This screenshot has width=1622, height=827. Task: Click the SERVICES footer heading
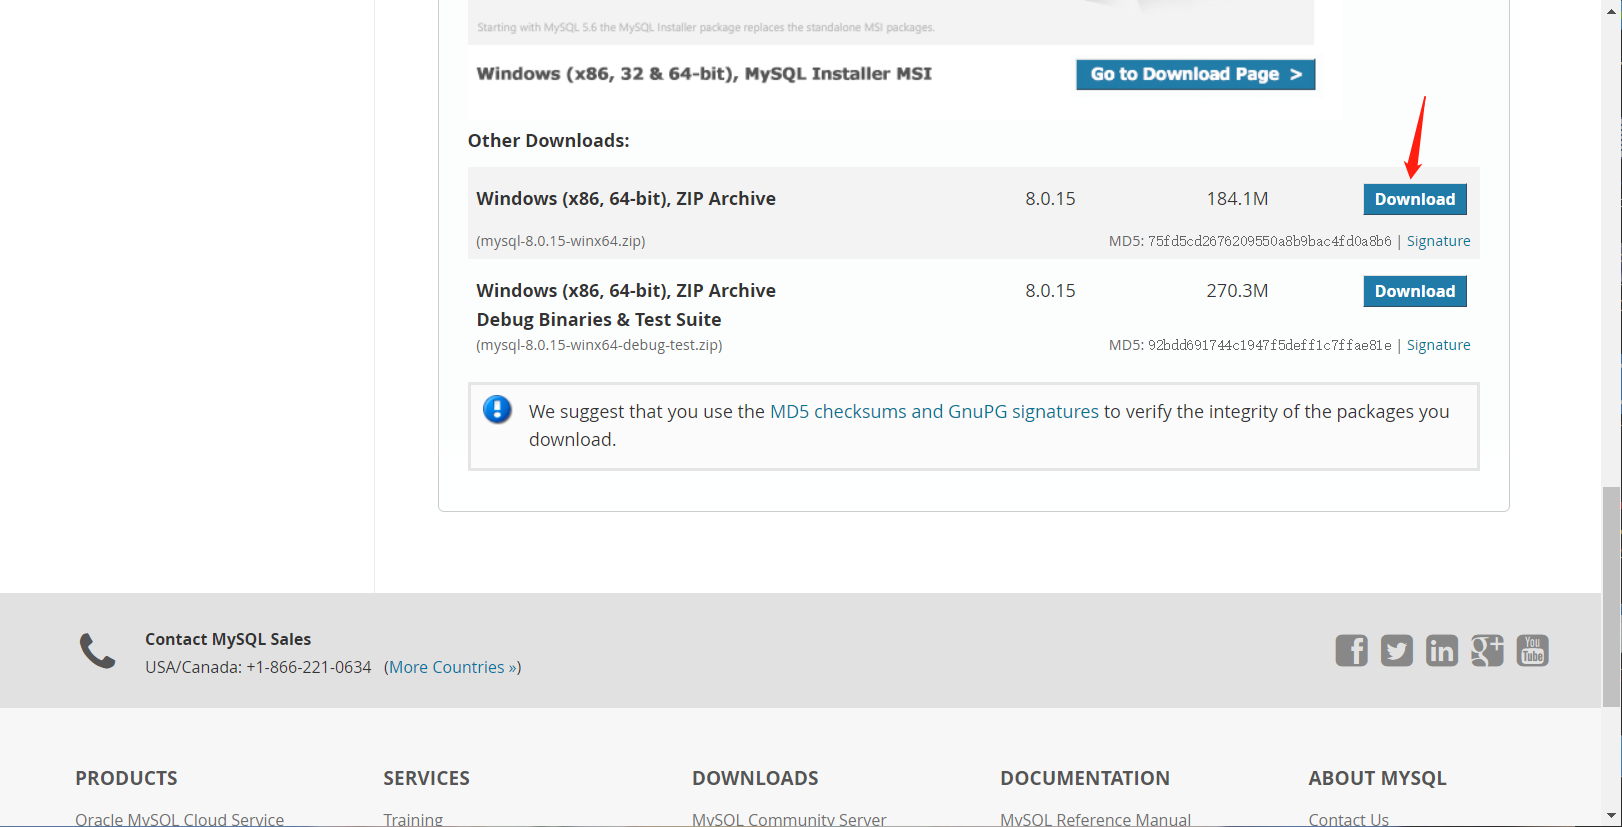(x=426, y=778)
